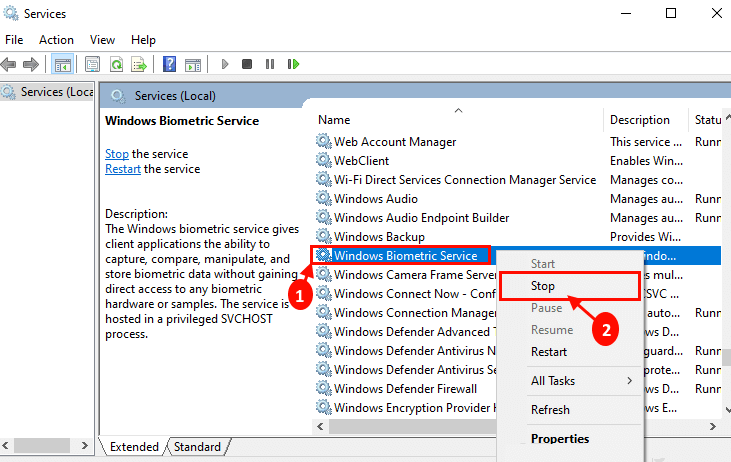
Task: Click the tree pane's scroll-left arrow
Action: click(5, 445)
